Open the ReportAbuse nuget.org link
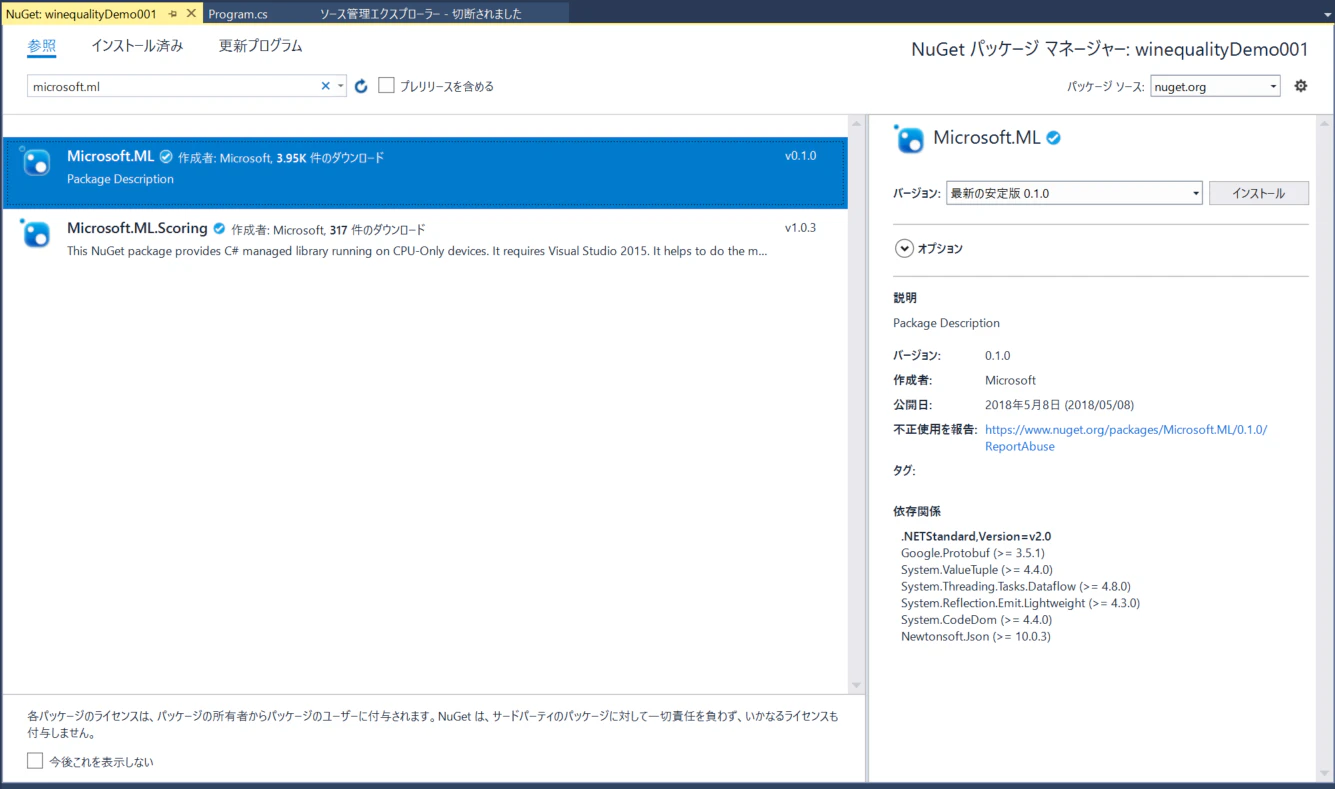This screenshot has height=789, width=1335. click(1126, 438)
